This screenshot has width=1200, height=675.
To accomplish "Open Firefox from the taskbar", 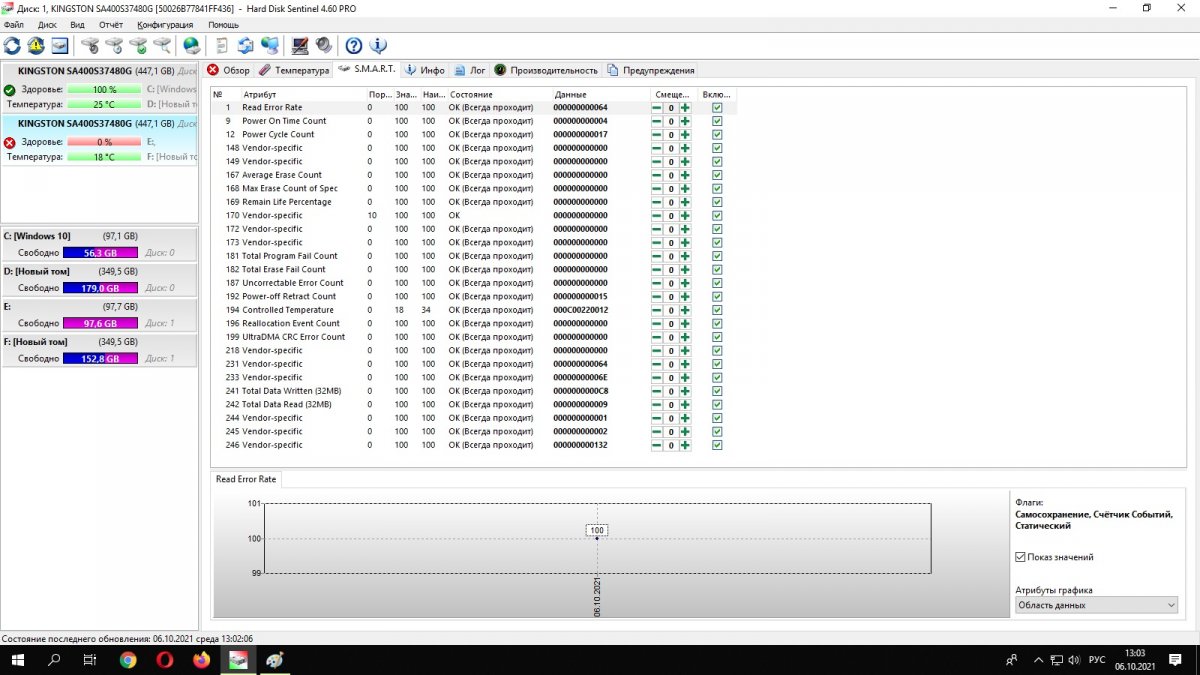I will coord(202,660).
